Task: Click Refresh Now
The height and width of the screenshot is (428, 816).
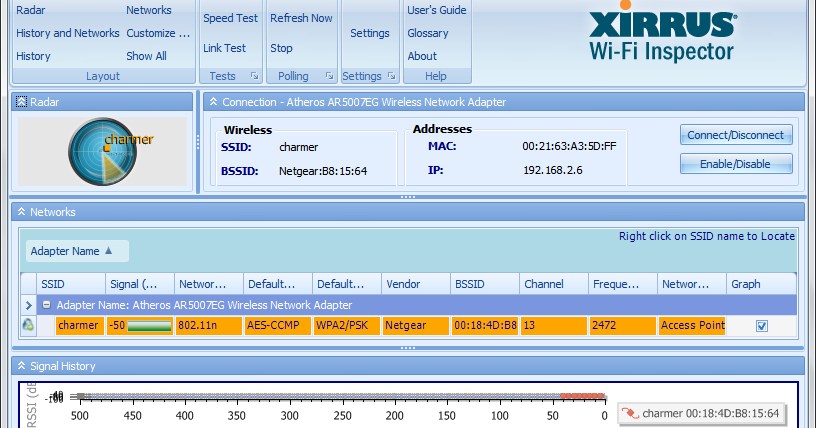Action: click(301, 18)
